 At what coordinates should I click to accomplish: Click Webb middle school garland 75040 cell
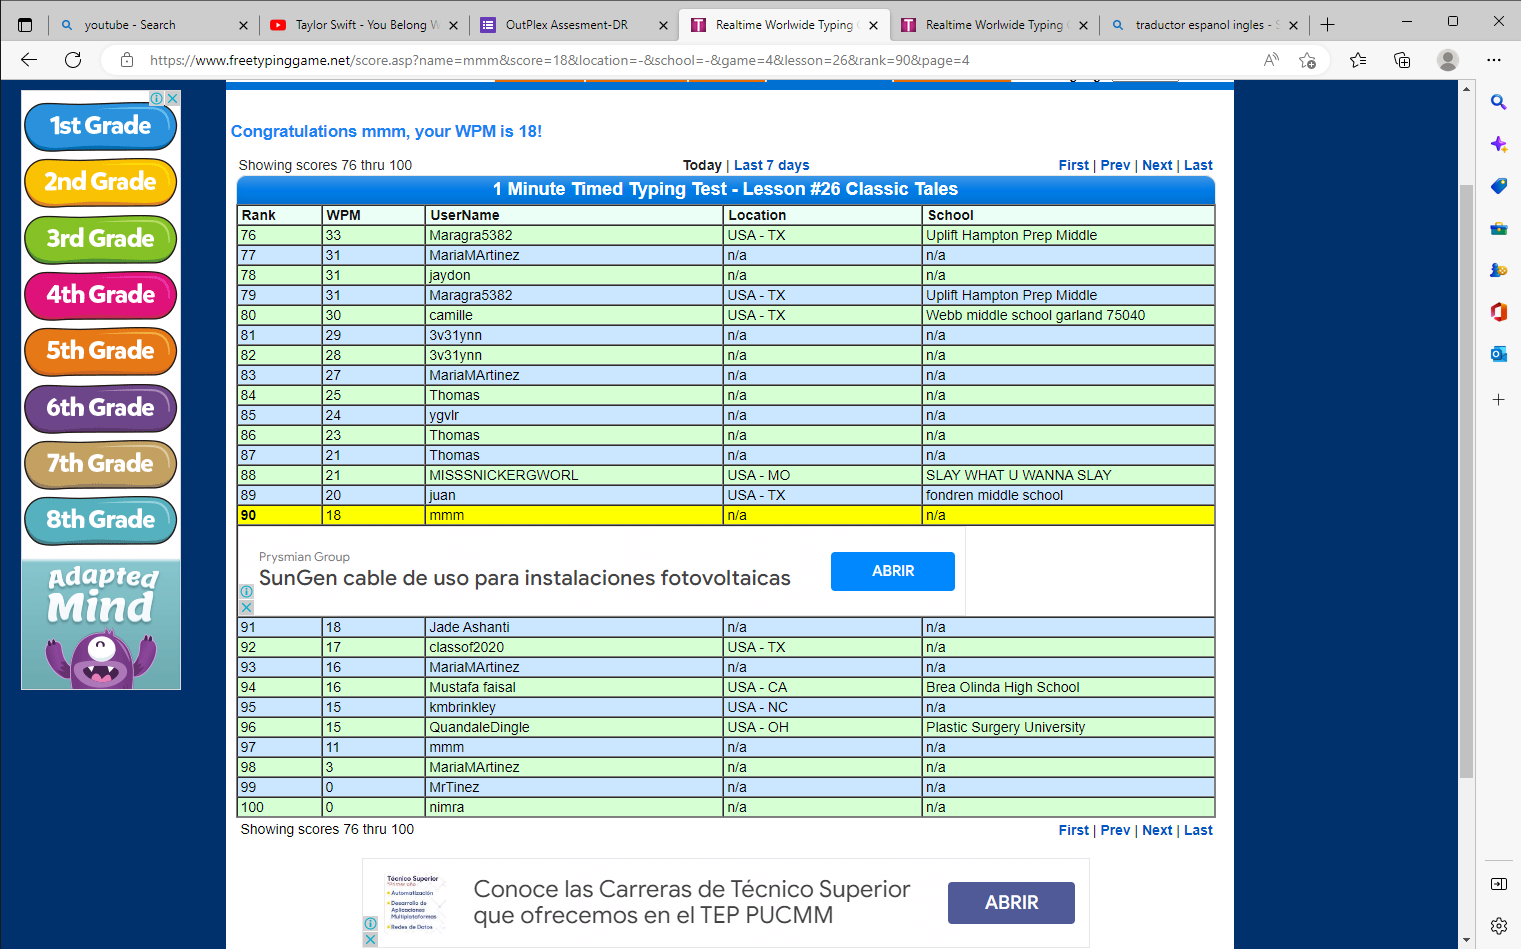point(1068,315)
